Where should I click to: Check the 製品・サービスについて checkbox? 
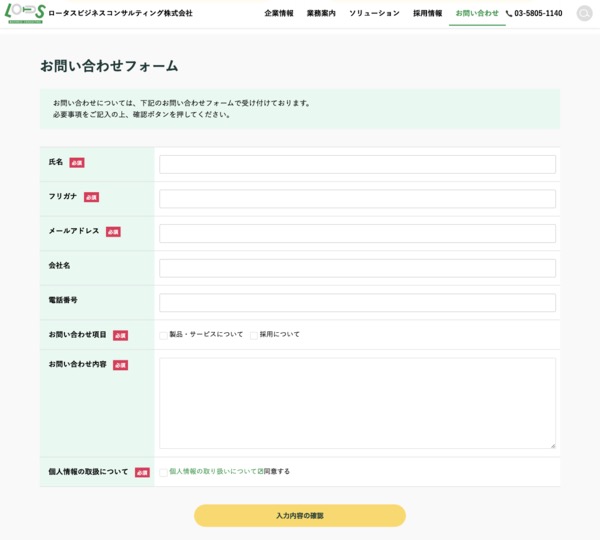tap(163, 336)
